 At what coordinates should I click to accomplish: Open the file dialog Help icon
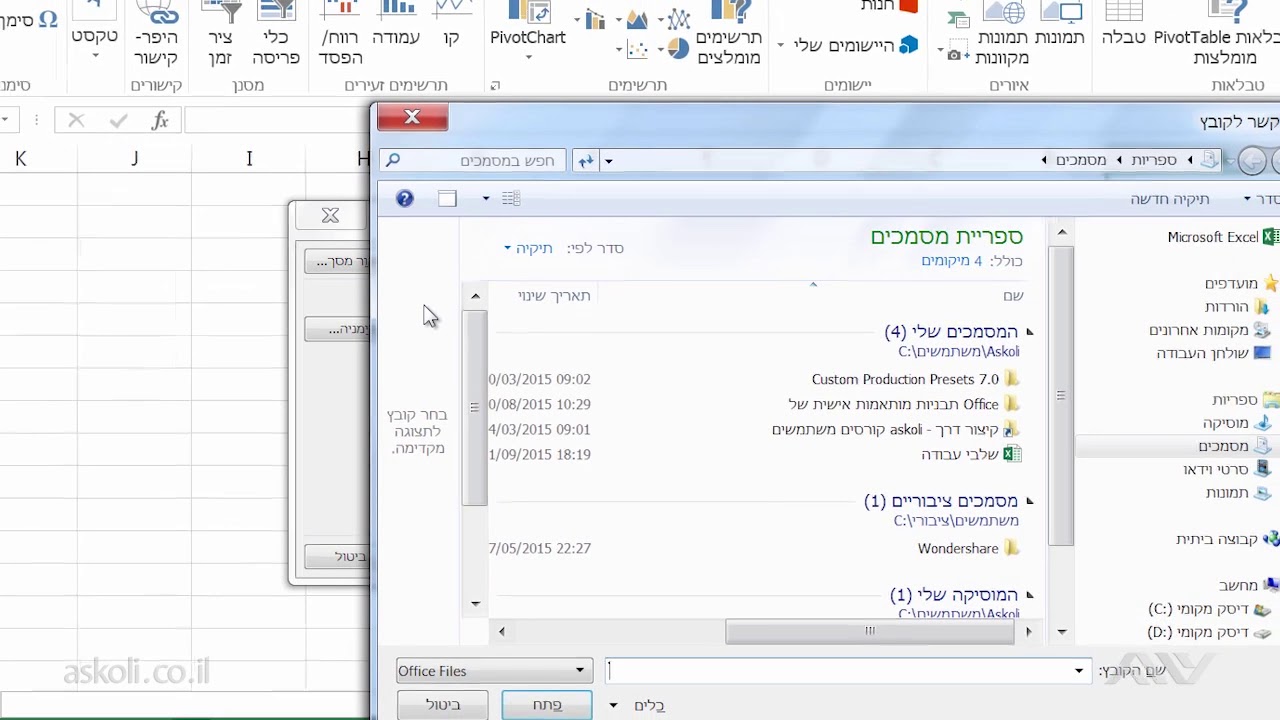[404, 199]
